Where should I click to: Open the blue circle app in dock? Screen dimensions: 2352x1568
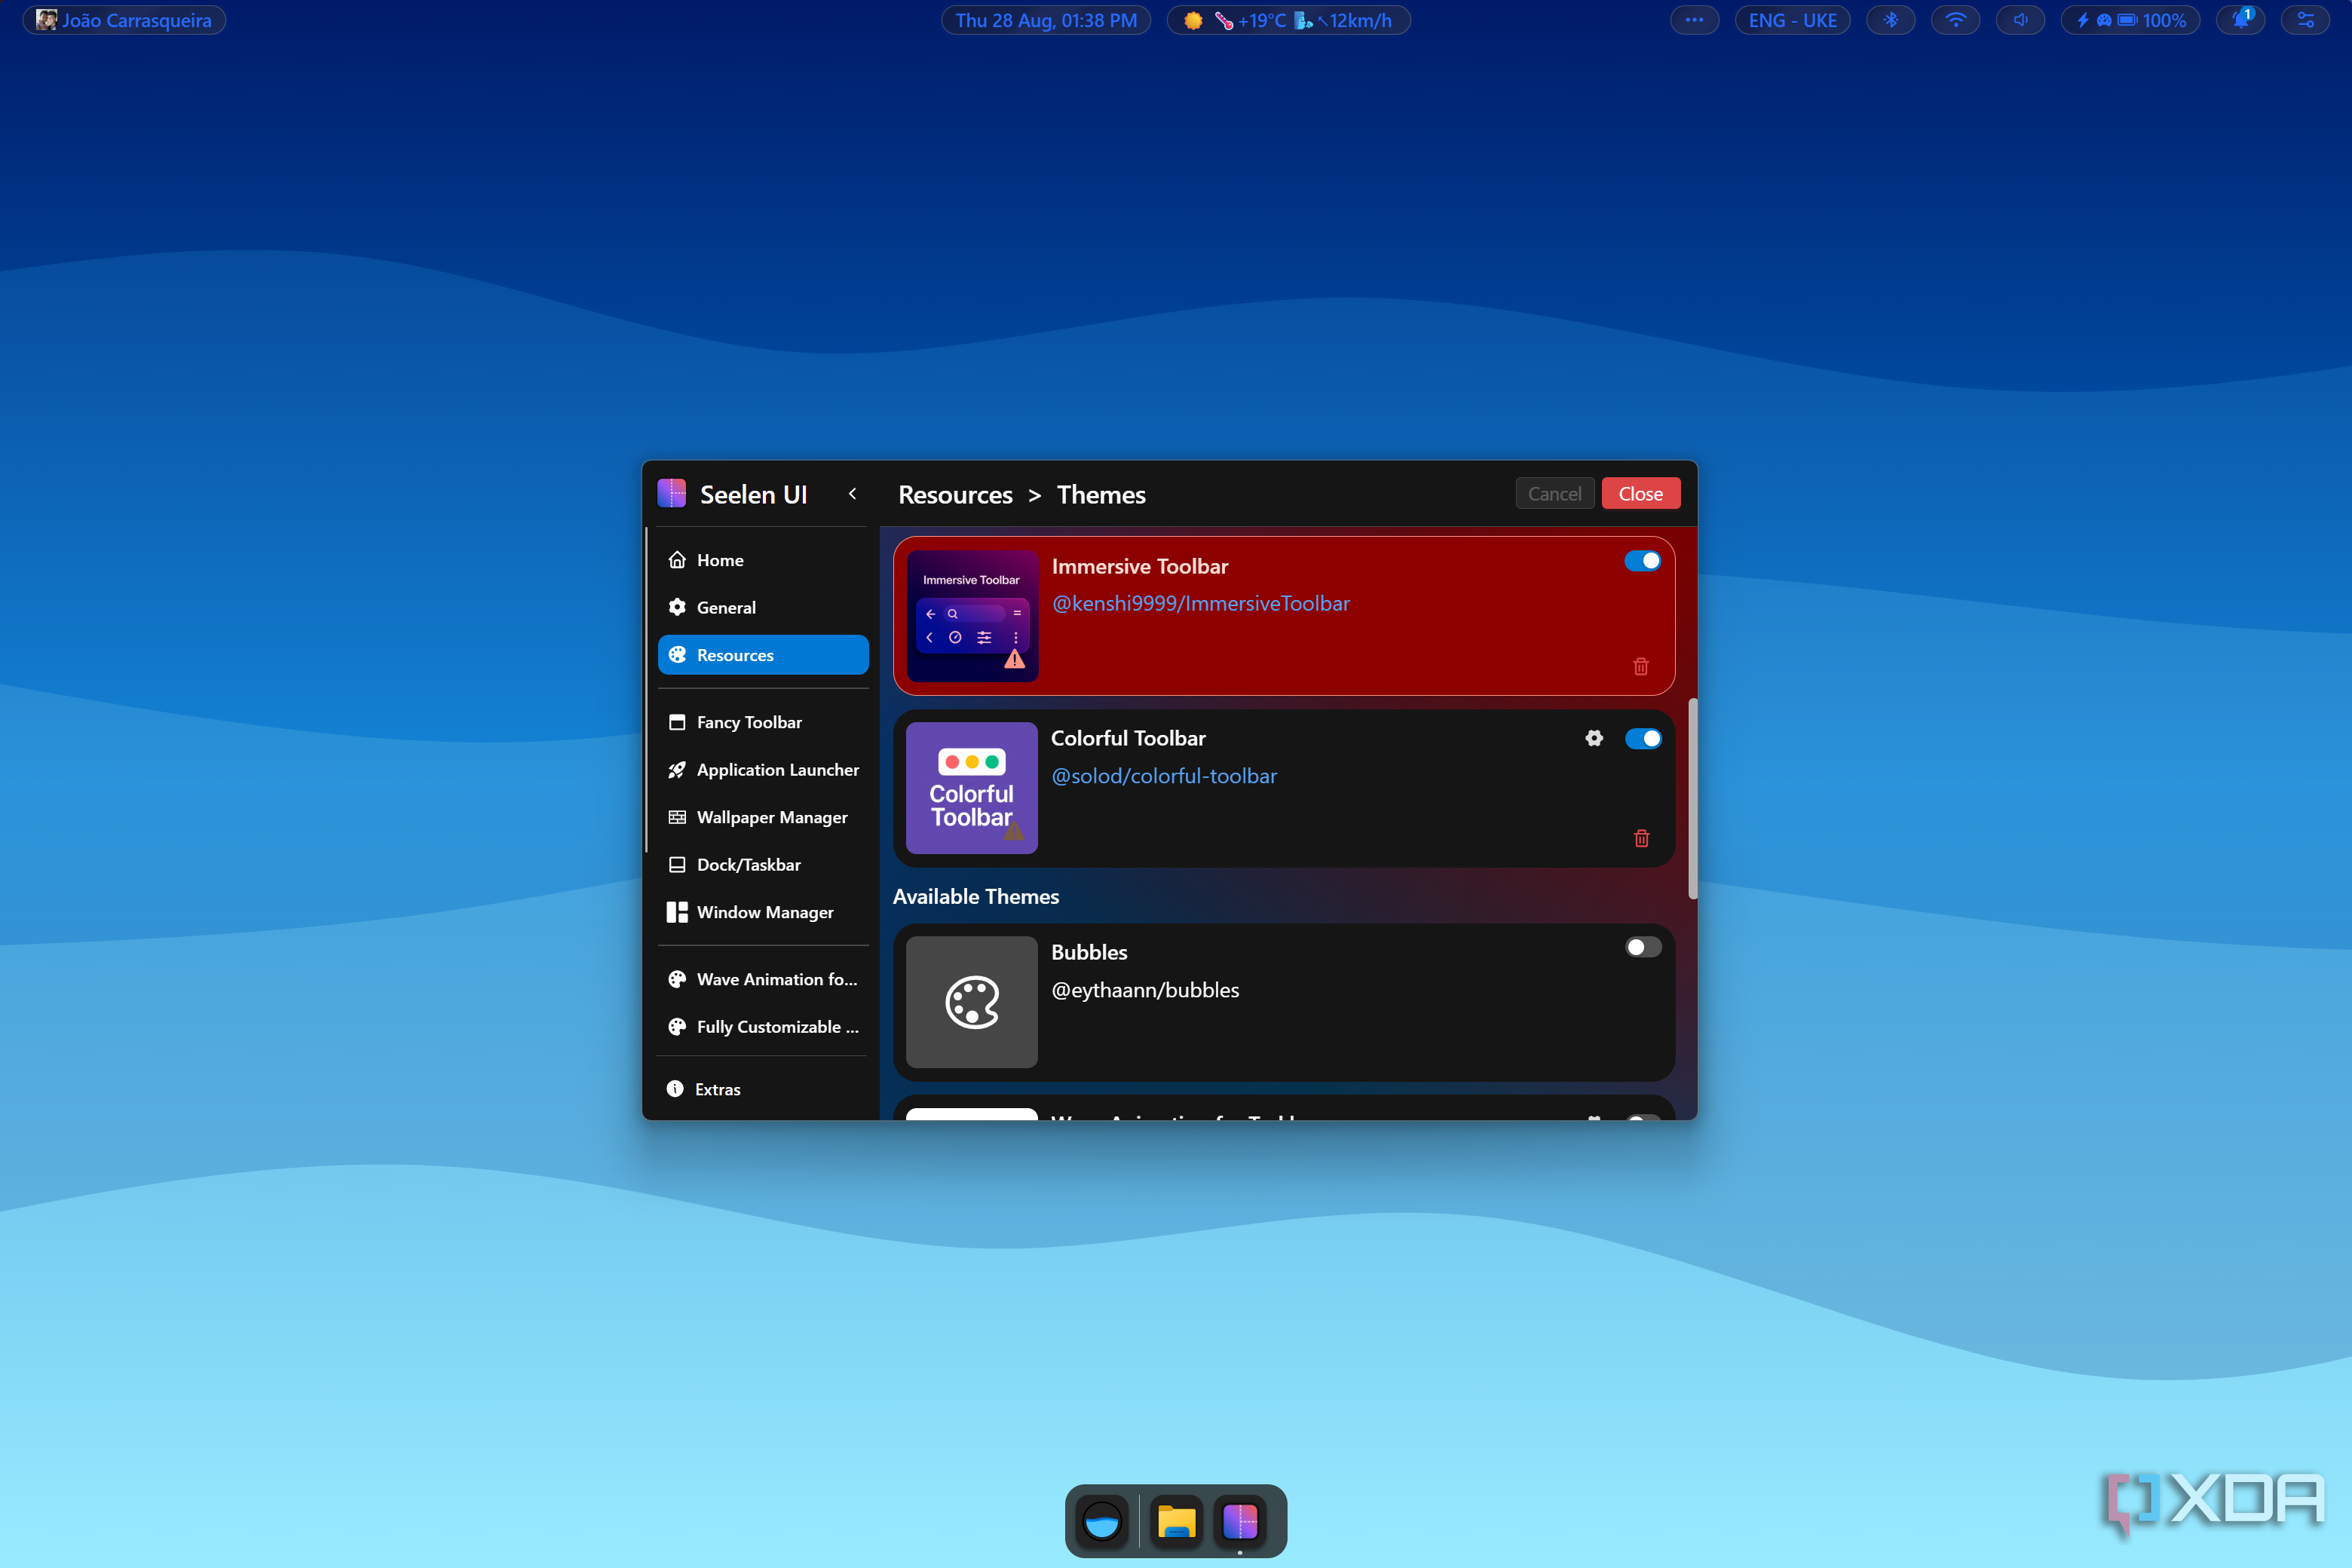(x=1102, y=1522)
